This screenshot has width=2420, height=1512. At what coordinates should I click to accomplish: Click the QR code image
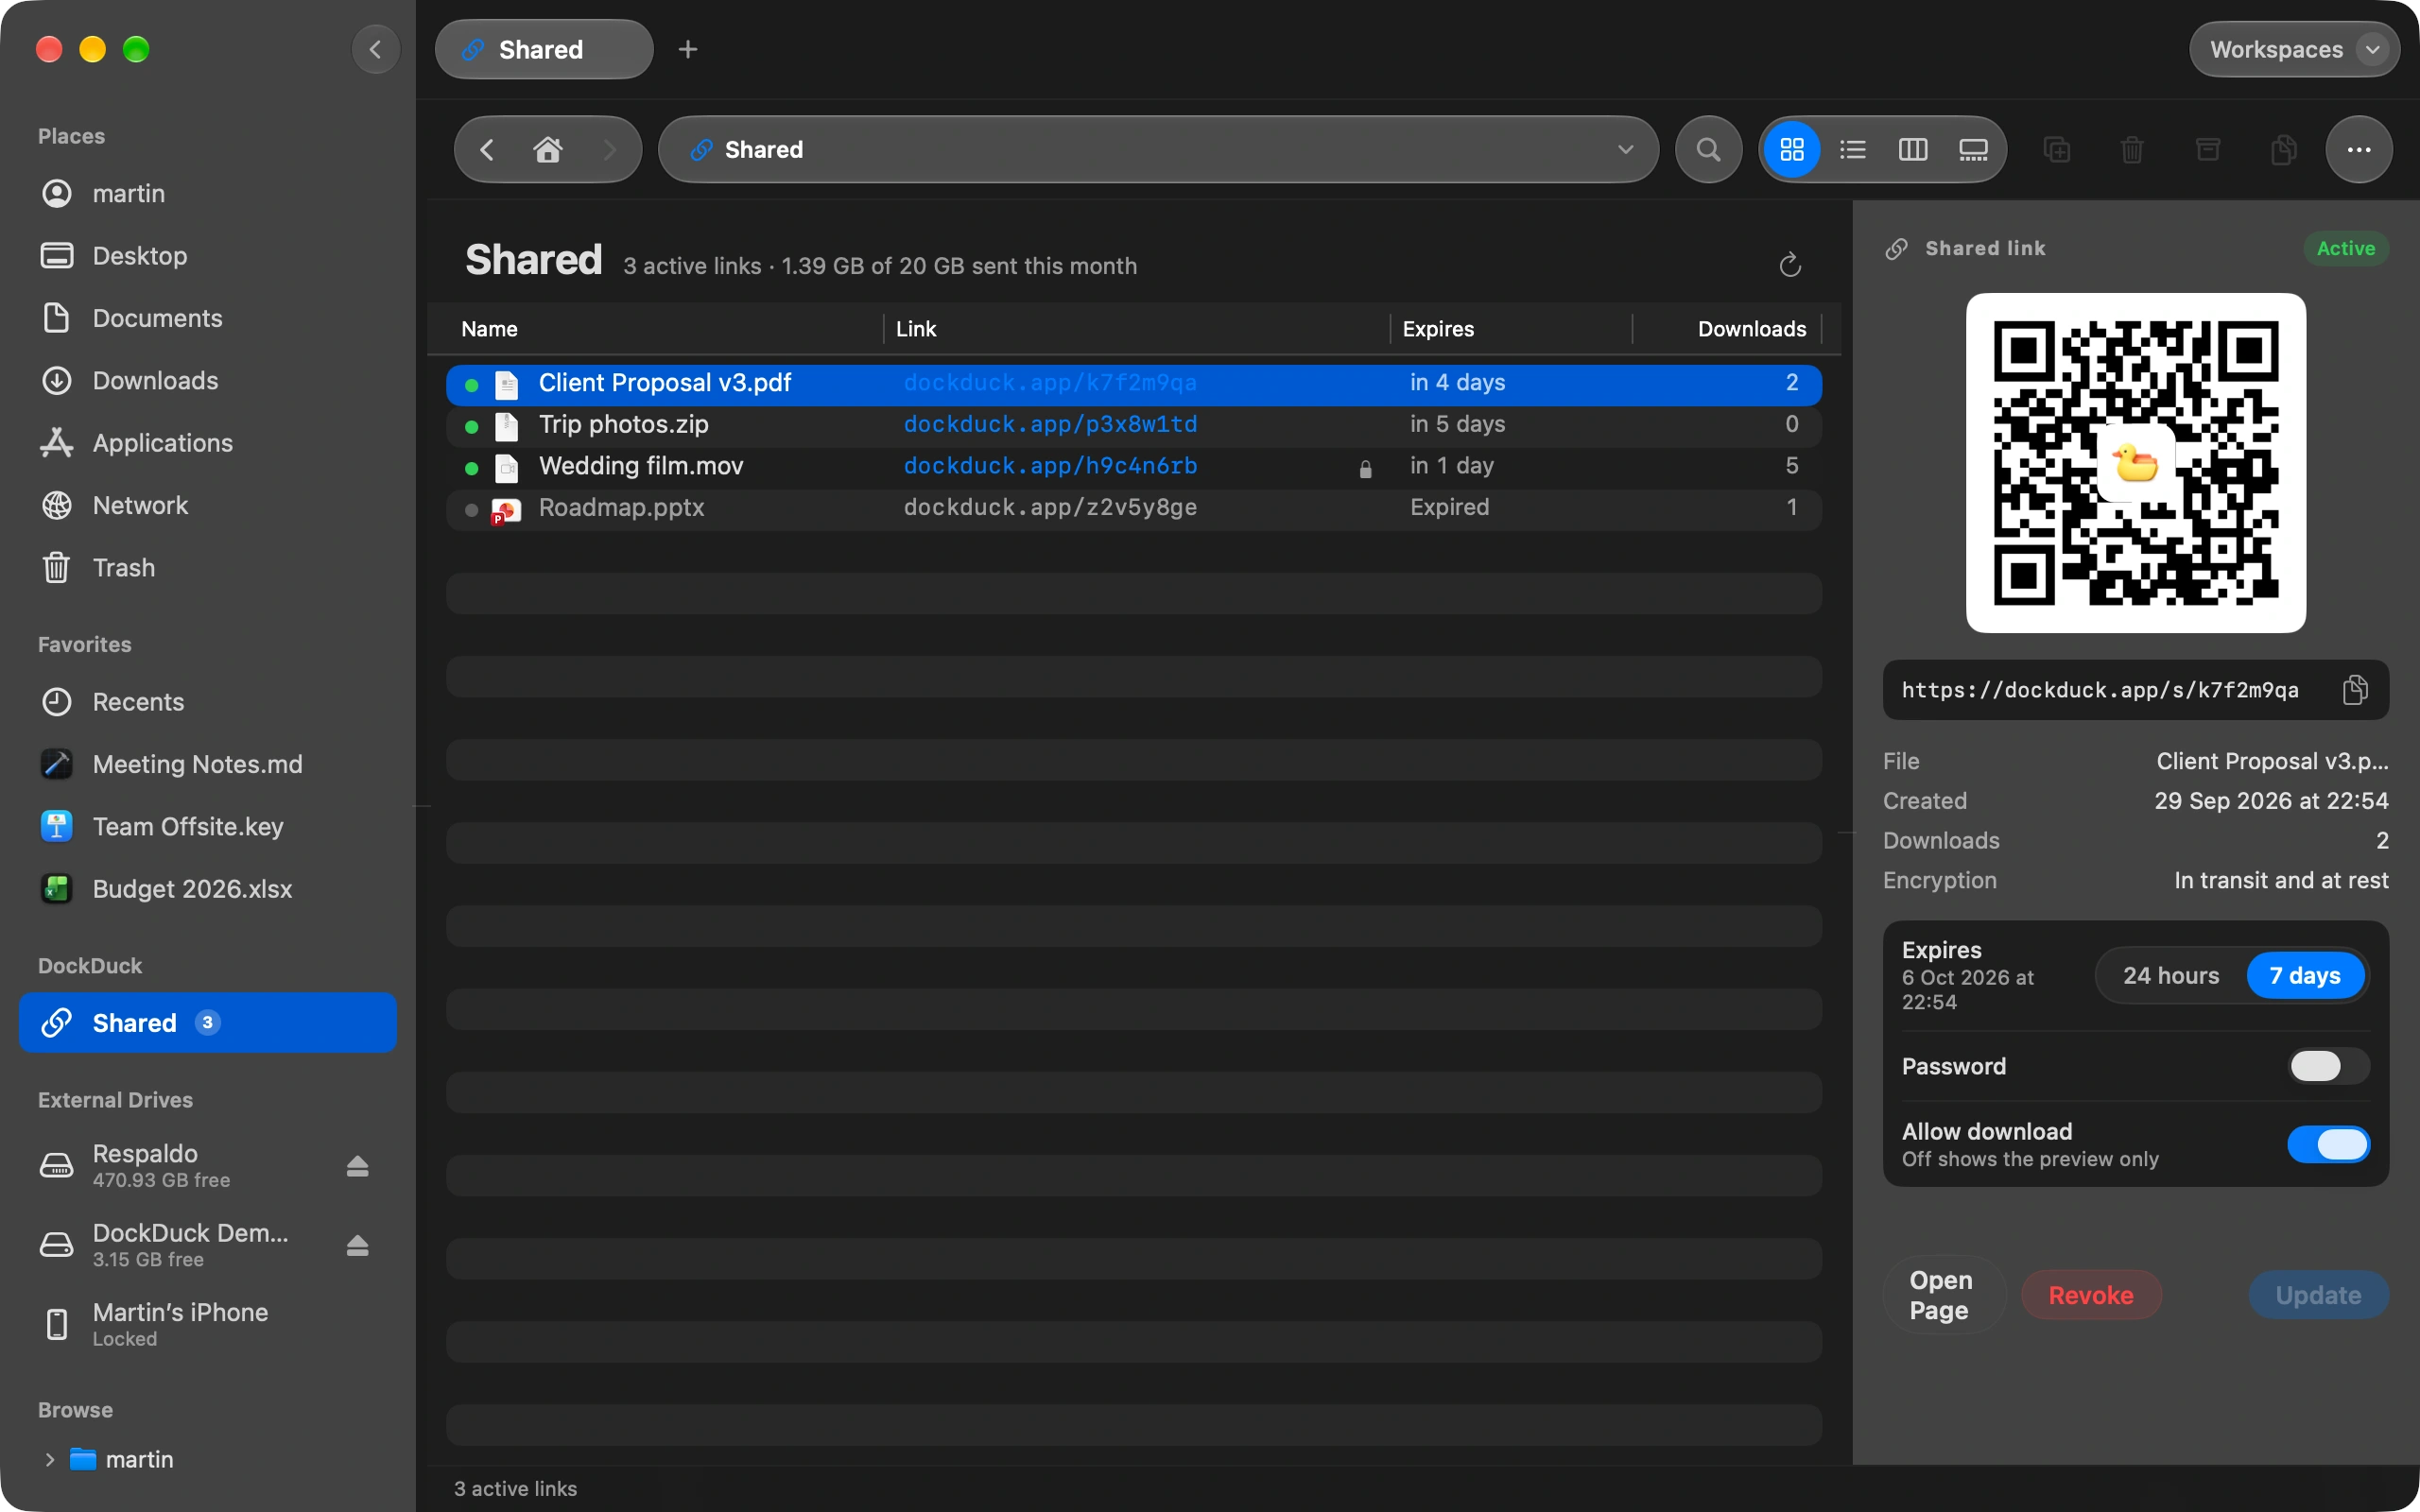2135,462
